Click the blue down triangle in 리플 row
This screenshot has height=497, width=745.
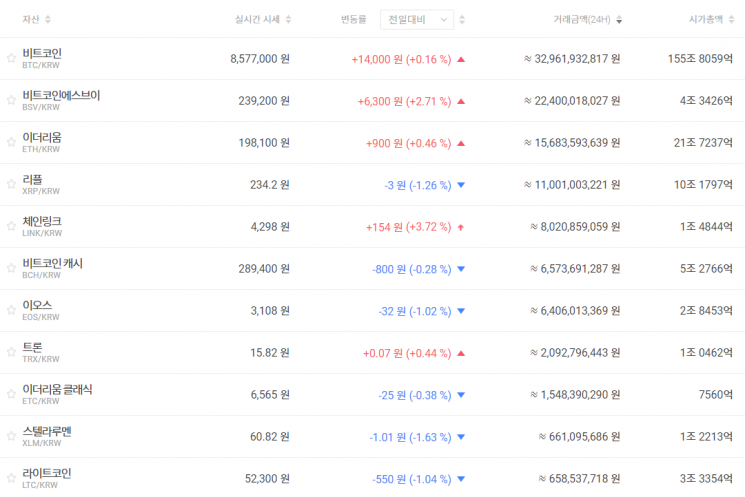461,185
